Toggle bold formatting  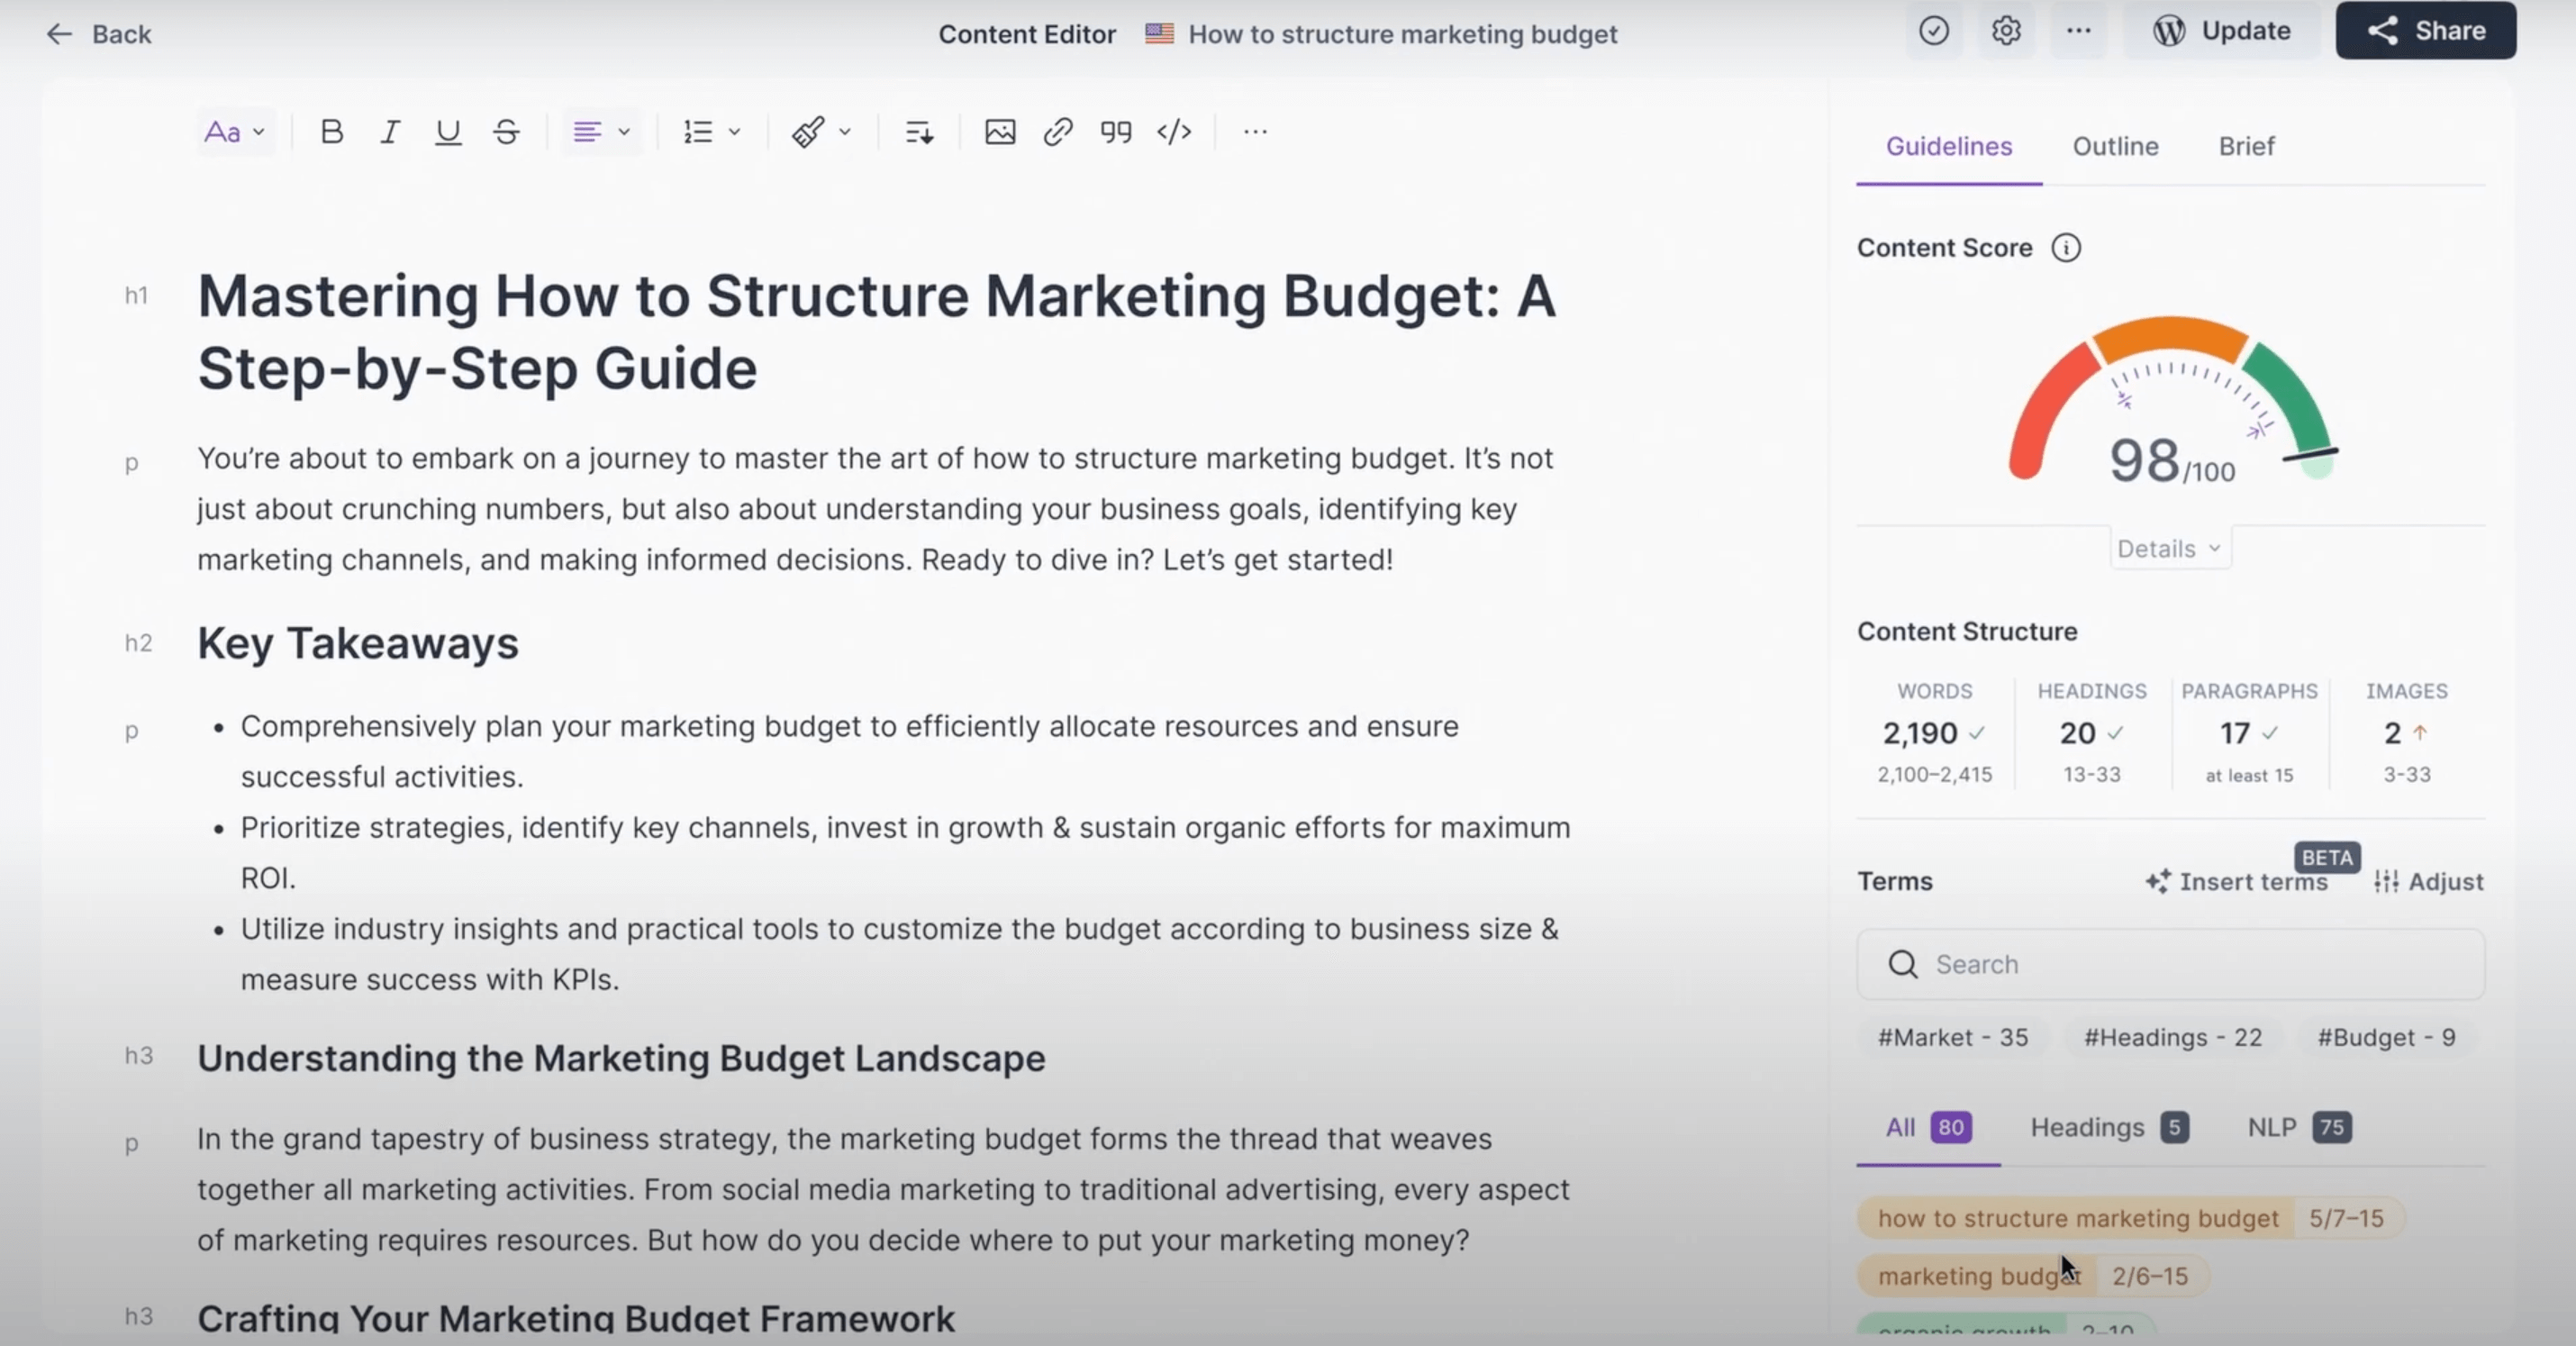[331, 131]
